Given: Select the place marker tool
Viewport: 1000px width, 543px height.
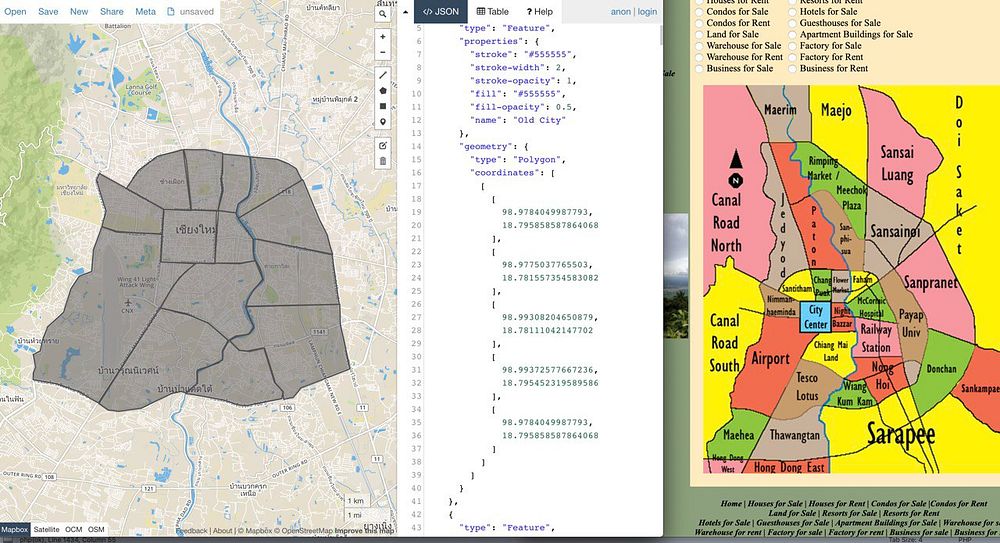Looking at the screenshot, I should (383, 122).
